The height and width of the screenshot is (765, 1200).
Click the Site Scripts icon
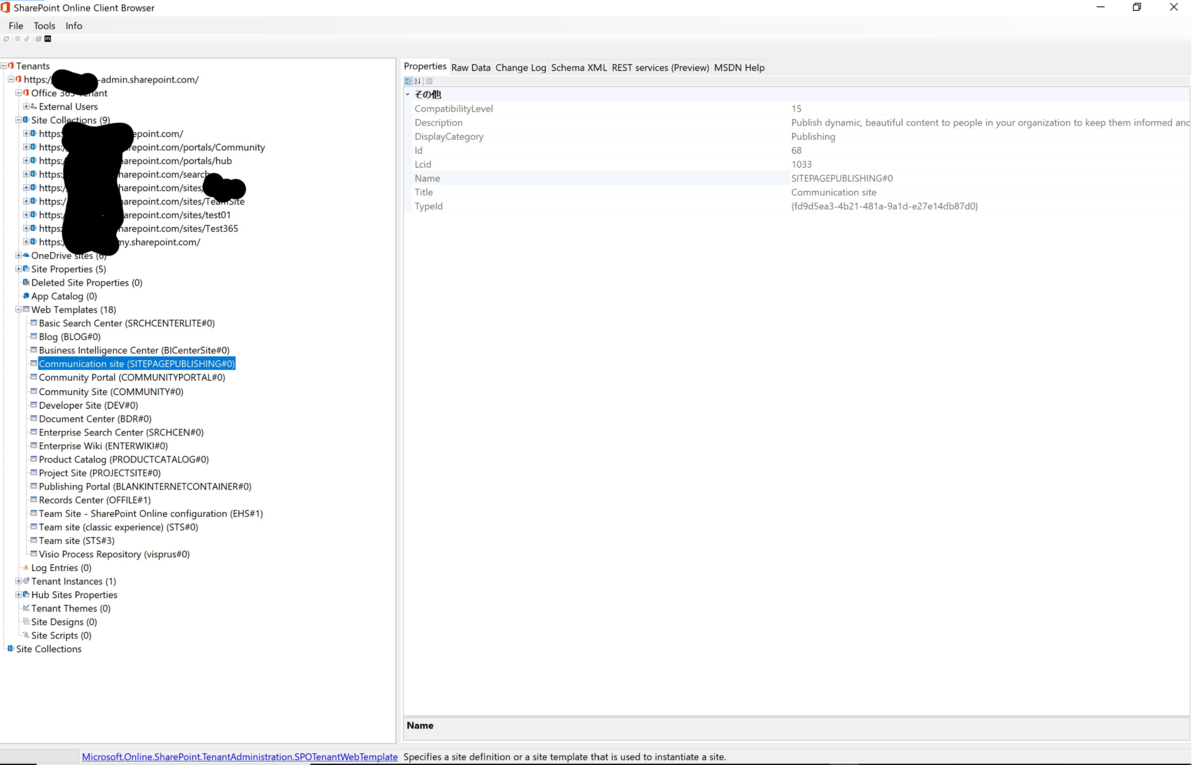(x=26, y=635)
